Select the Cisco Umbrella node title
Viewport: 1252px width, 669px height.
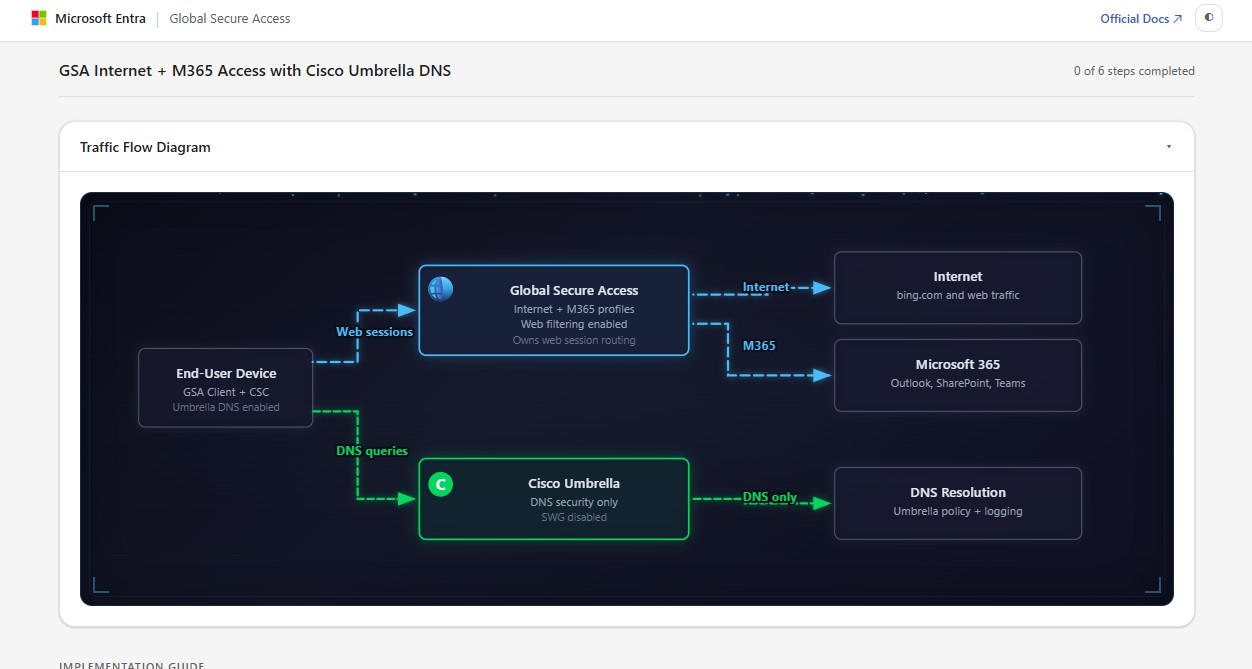click(574, 484)
